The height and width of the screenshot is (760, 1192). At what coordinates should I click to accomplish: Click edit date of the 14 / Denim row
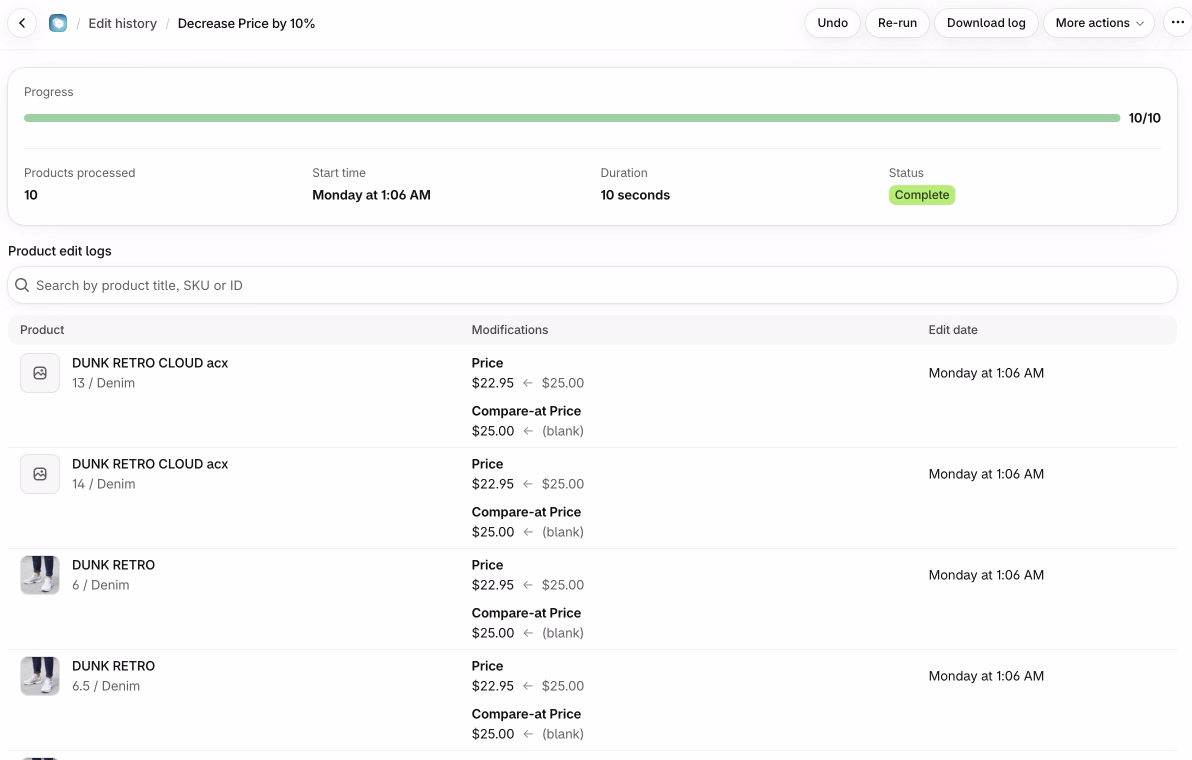click(x=986, y=474)
